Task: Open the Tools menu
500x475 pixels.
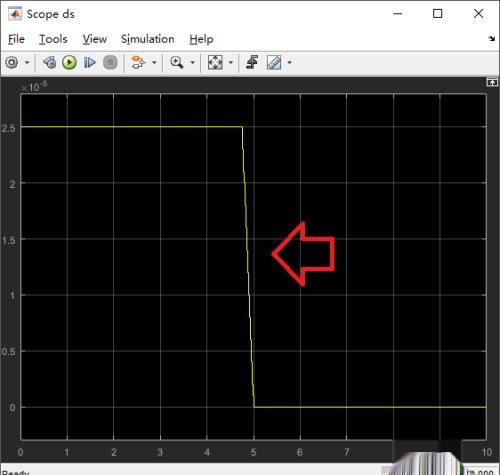Action: (53, 39)
